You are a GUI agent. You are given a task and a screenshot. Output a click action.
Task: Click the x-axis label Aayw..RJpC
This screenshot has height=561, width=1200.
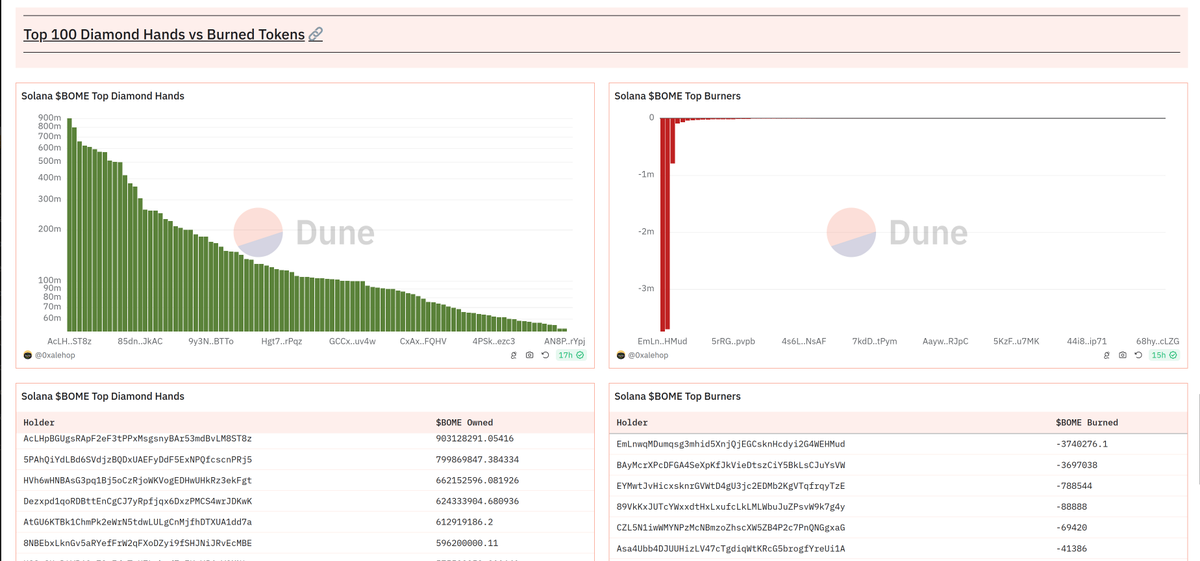945,341
